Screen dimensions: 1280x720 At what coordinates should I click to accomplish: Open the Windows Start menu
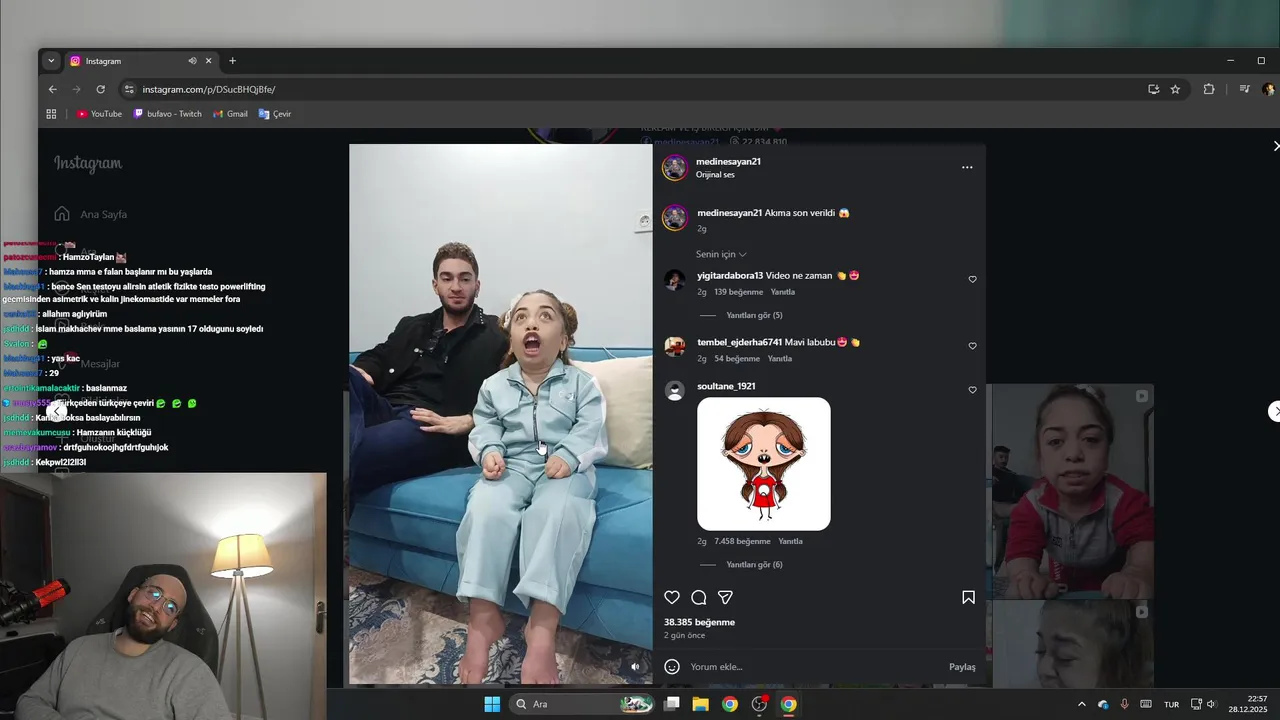(x=492, y=704)
